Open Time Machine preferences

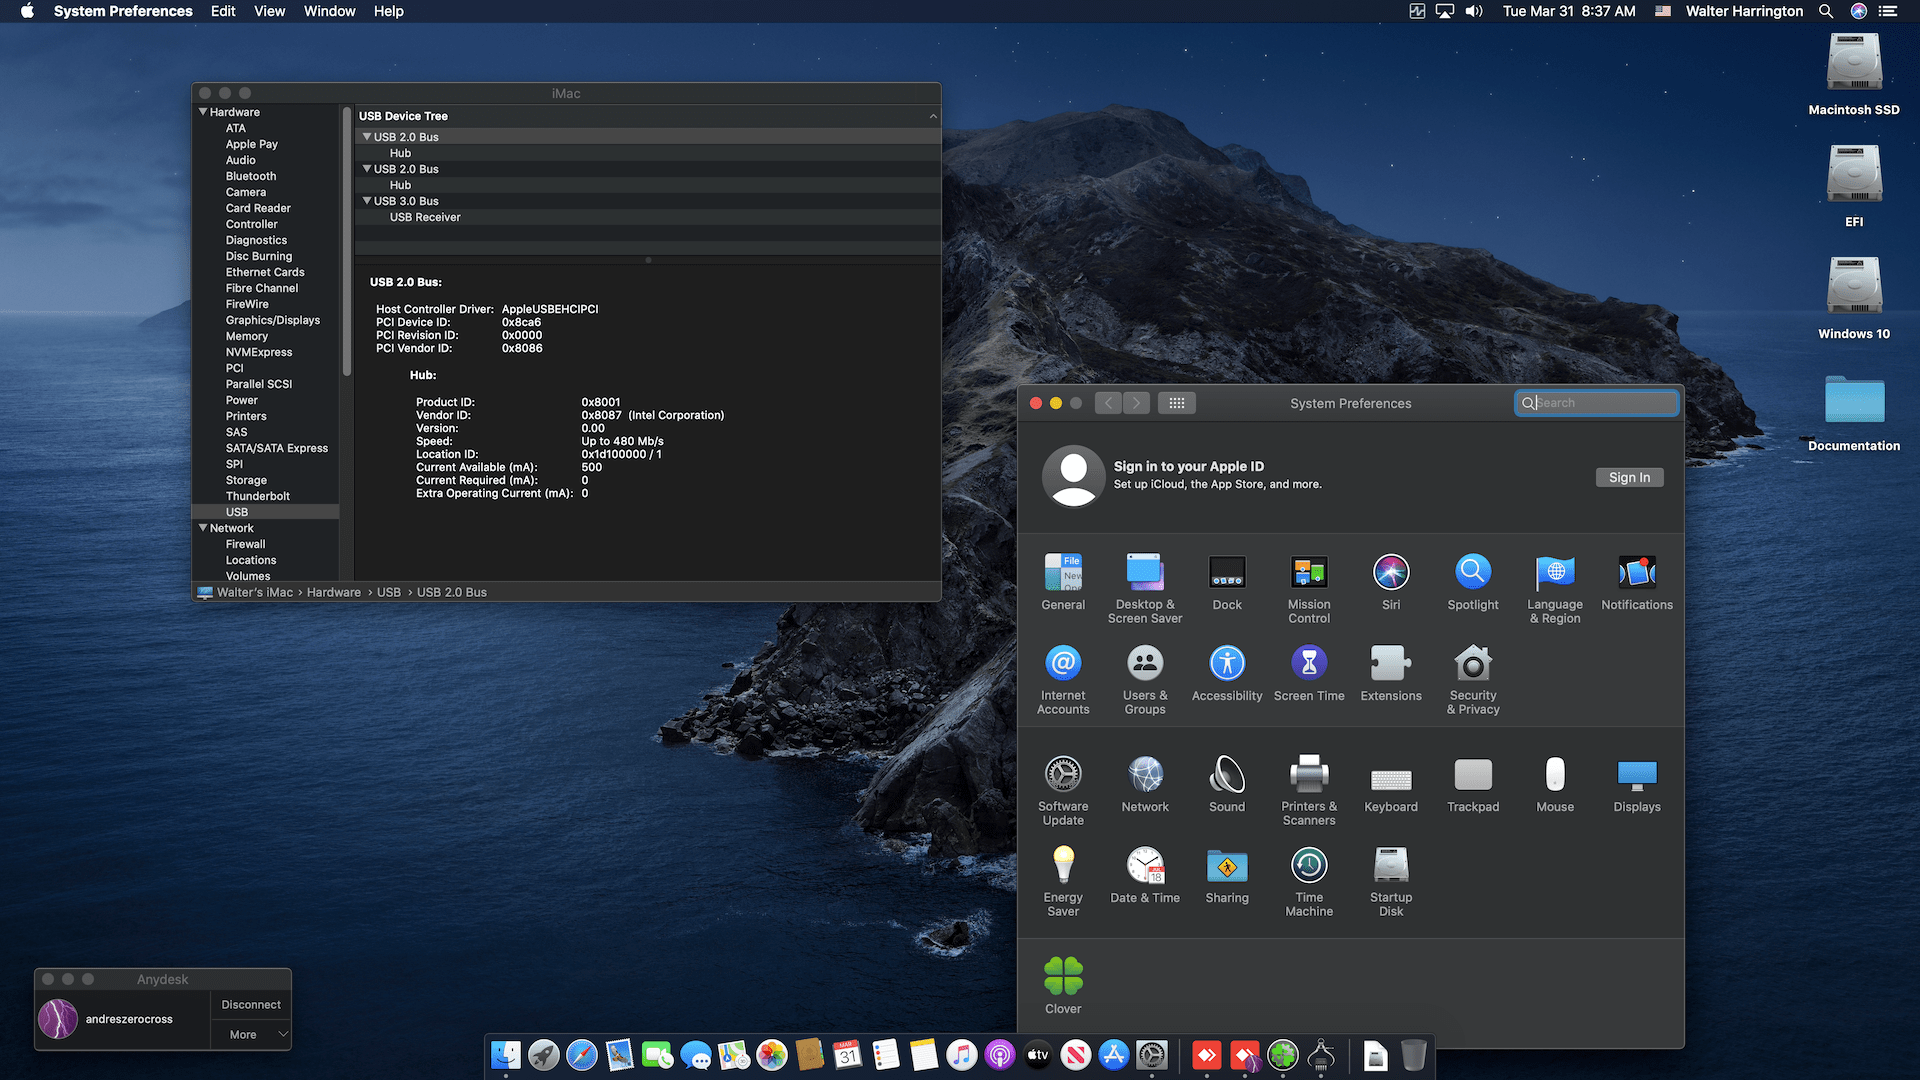click(1309, 881)
